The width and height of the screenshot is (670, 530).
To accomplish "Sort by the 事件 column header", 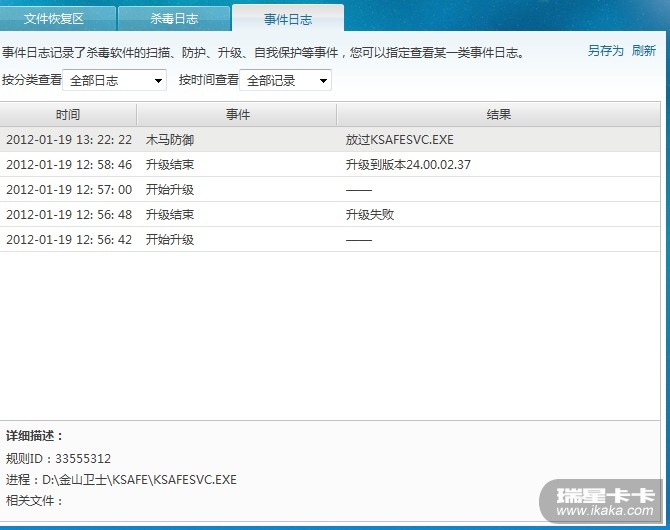I will point(237,115).
